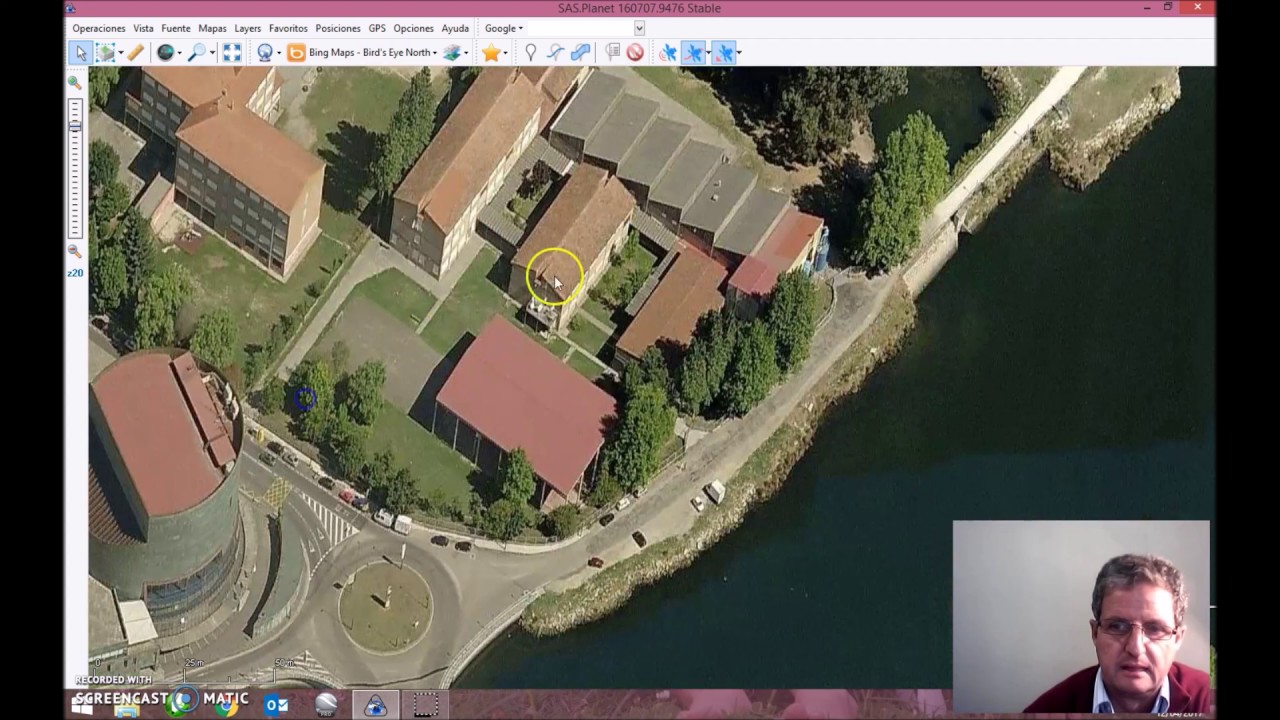Image resolution: width=1280 pixels, height=720 pixels.
Task: Open the Mapas menu
Action: click(x=212, y=28)
